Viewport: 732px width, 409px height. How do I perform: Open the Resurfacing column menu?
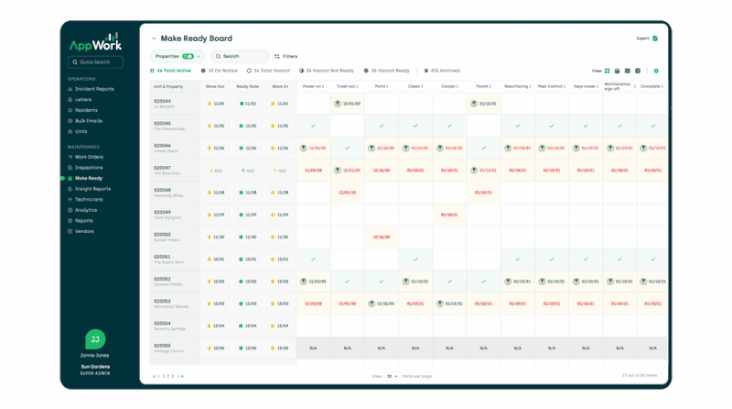click(531, 86)
